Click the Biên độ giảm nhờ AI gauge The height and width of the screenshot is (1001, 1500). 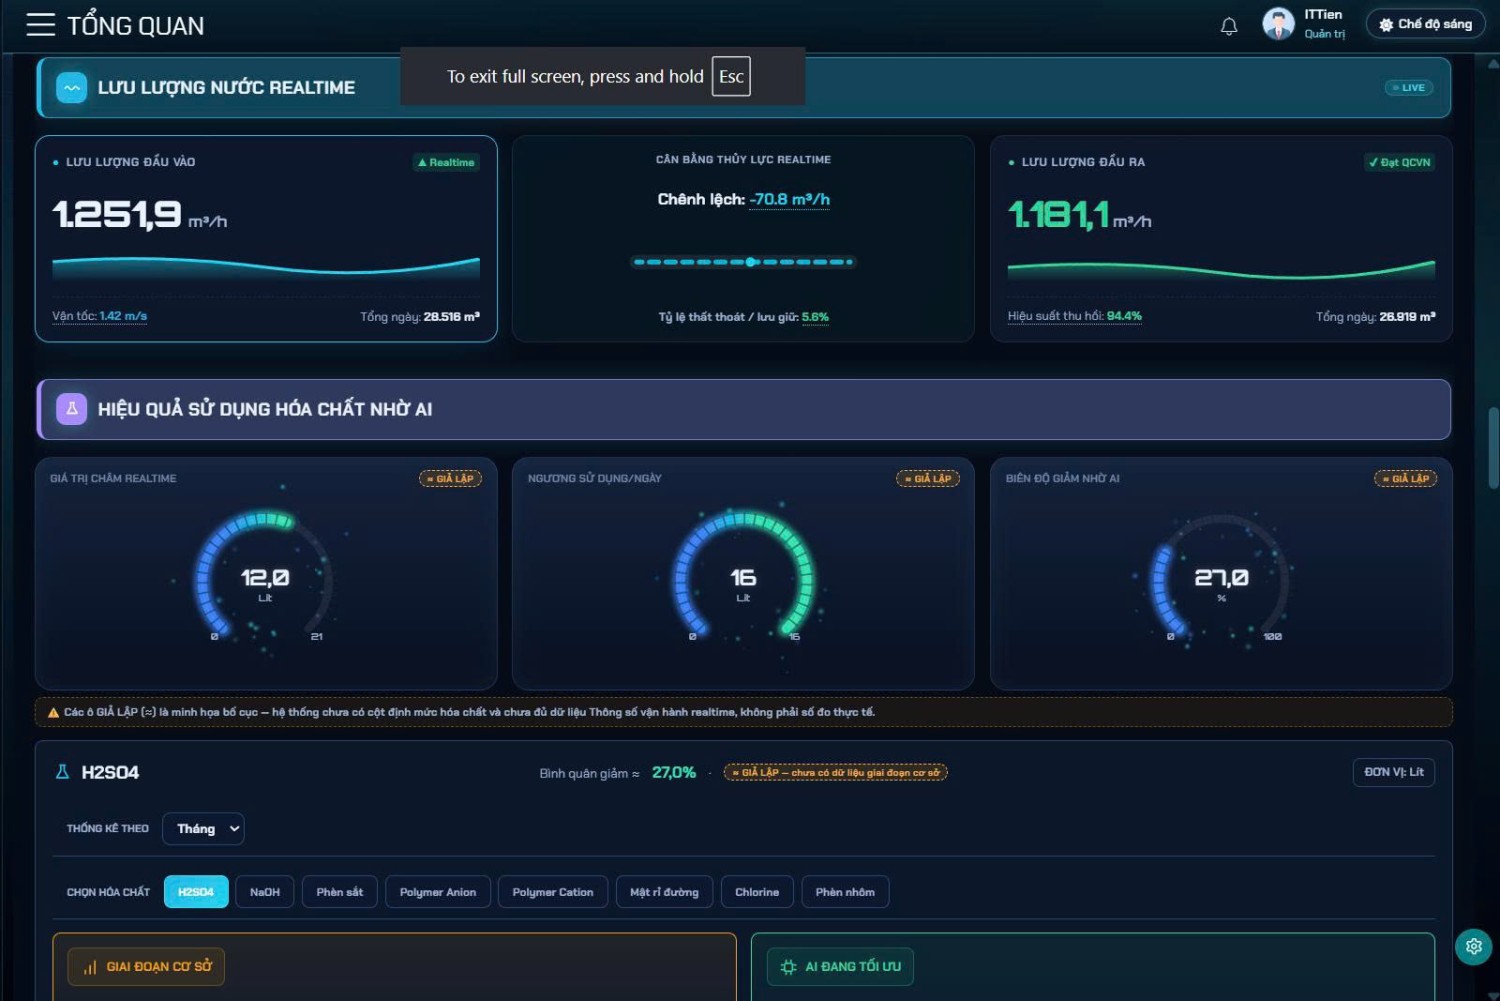click(1221, 578)
